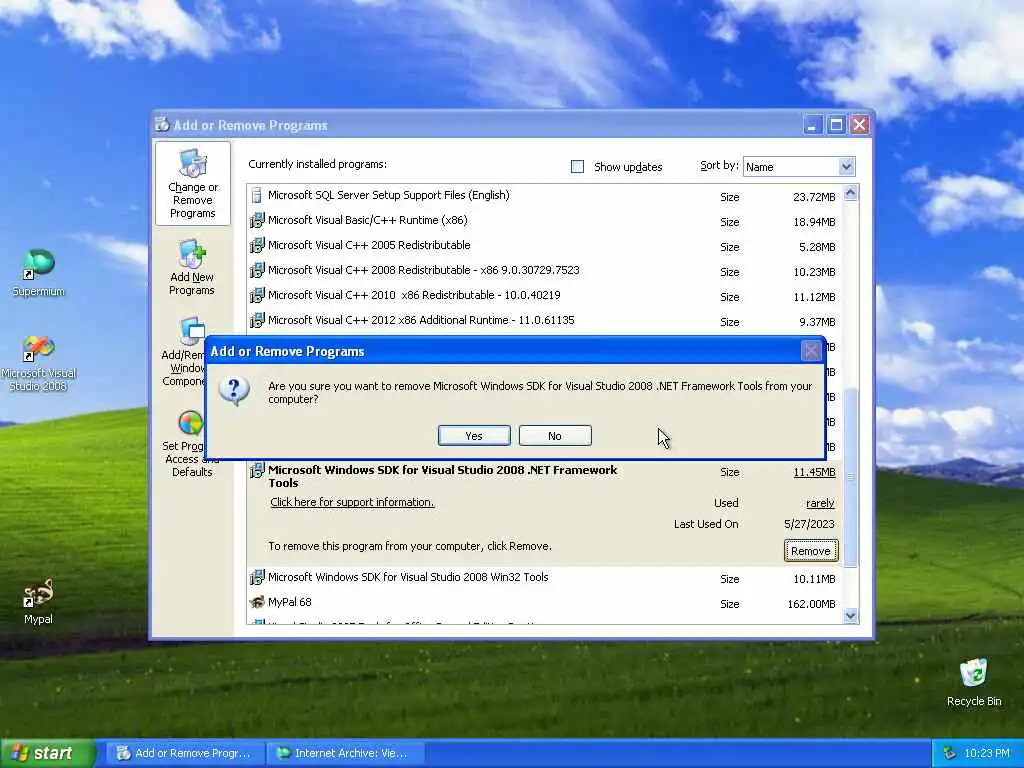Select Visual C++ 2012 x86 Additional Runtime icon
The image size is (1024, 768).
click(x=257, y=320)
